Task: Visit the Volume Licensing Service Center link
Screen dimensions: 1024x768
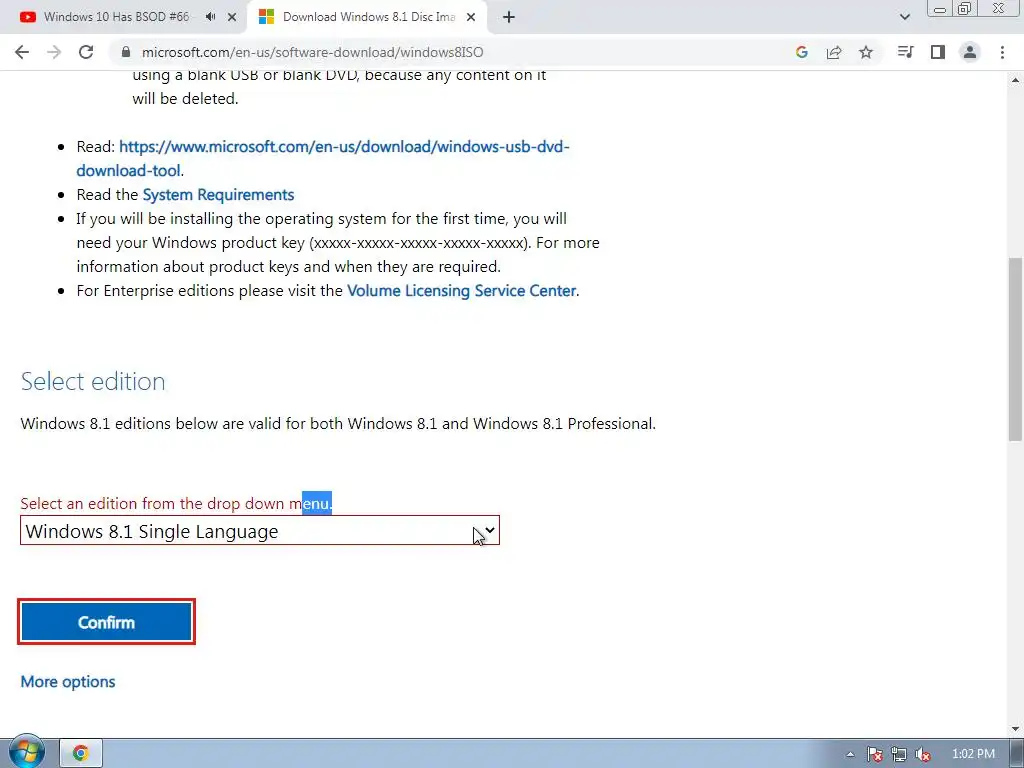Action: (x=461, y=291)
